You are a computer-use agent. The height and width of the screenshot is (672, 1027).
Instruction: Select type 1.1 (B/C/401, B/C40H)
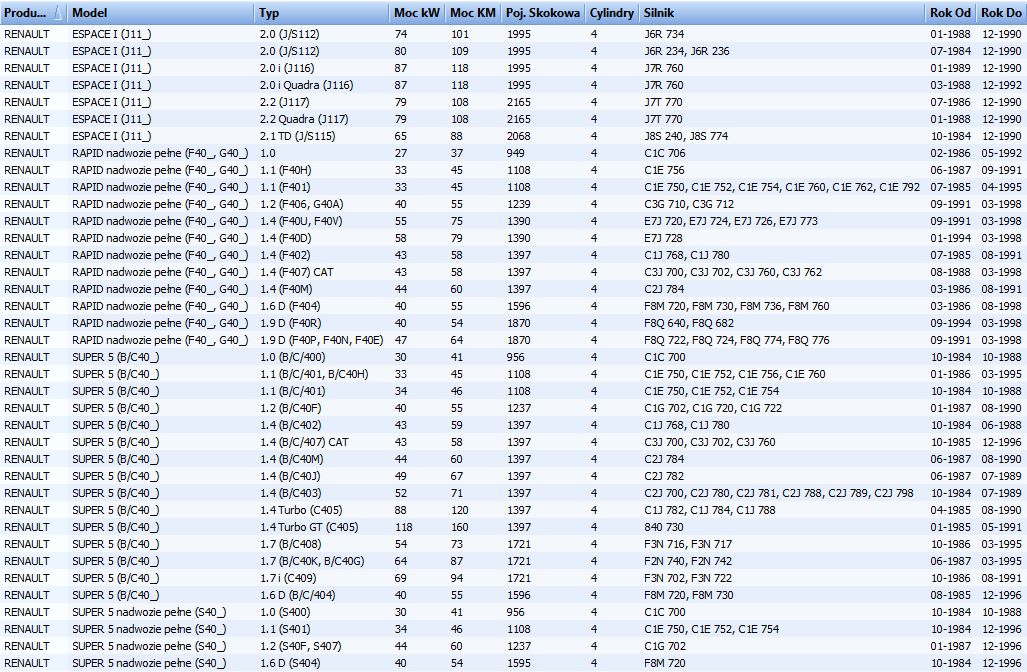point(314,375)
